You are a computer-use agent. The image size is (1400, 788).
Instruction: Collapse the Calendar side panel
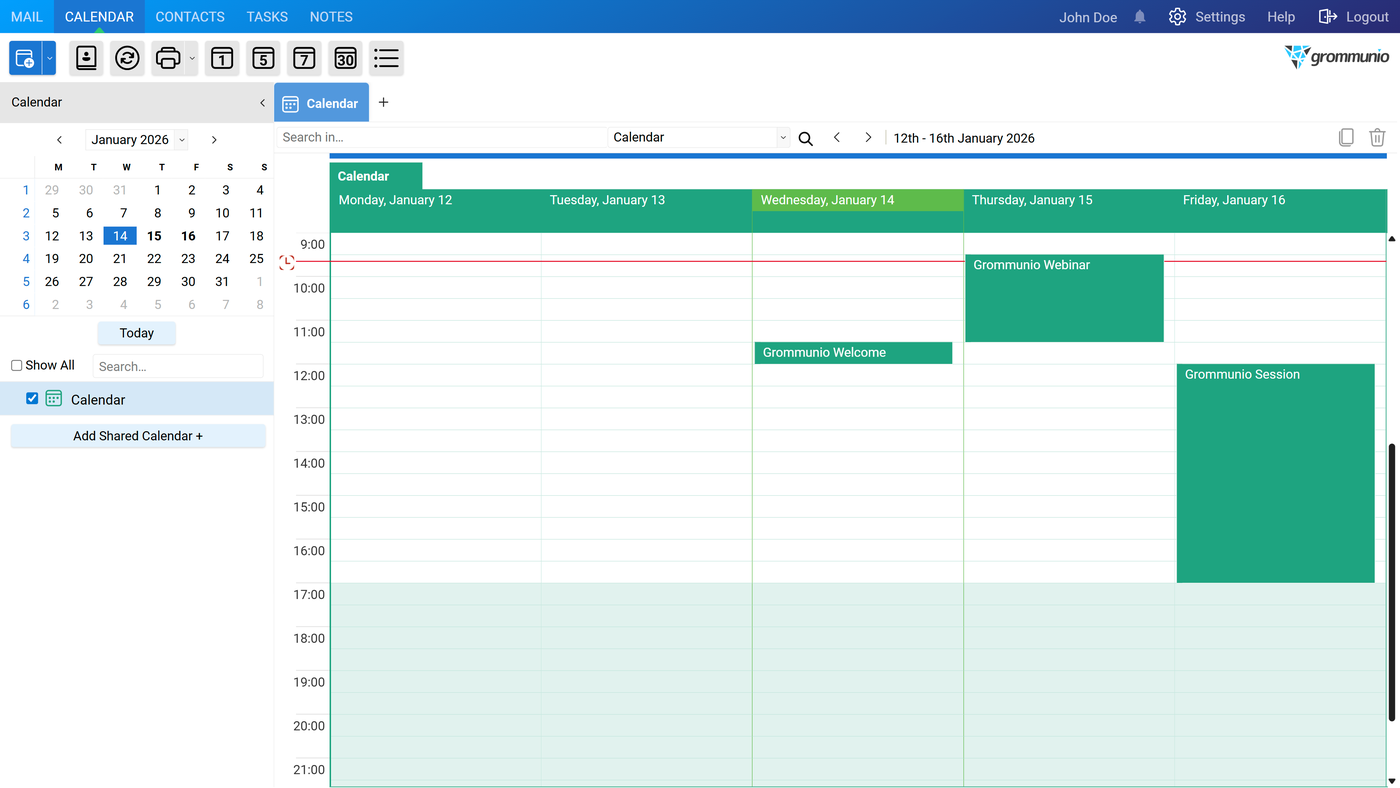pyautogui.click(x=262, y=102)
